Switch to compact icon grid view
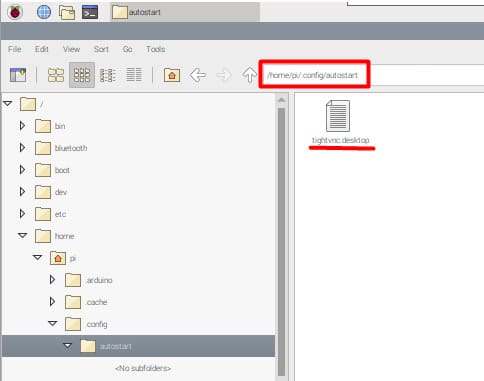The height and width of the screenshot is (381, 484). pos(82,75)
